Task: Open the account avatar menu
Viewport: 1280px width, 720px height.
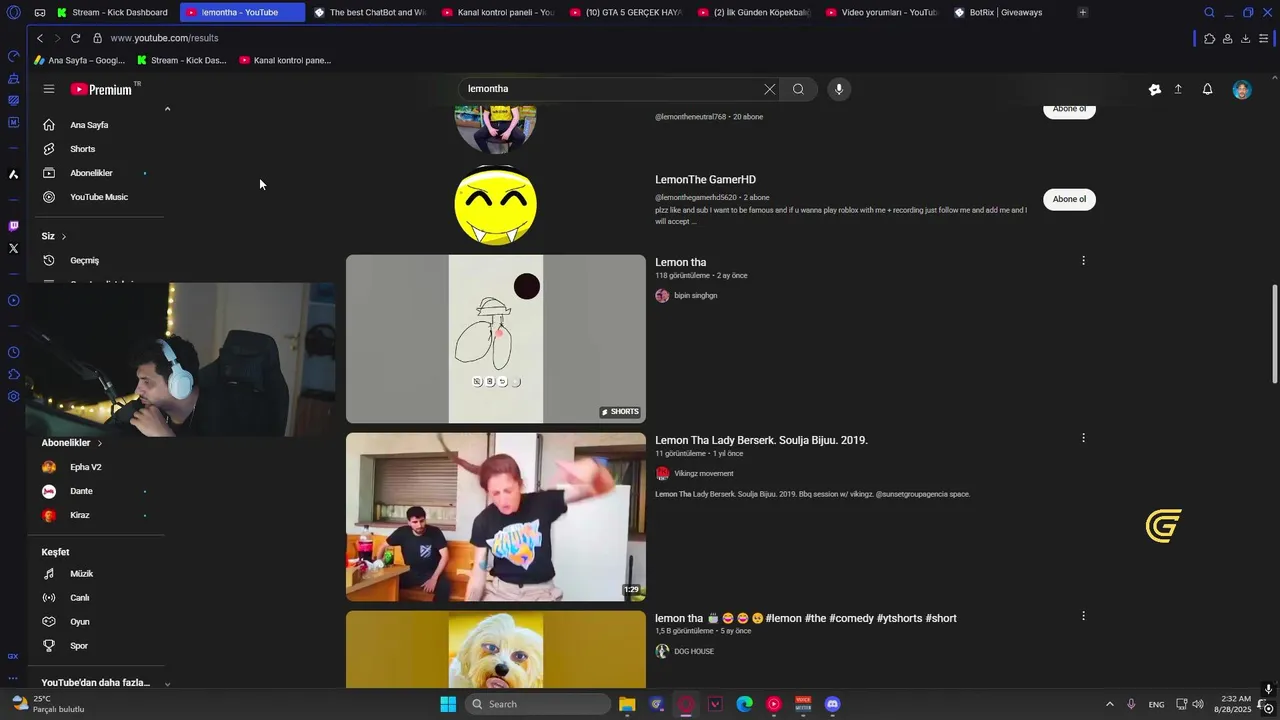Action: [x=1242, y=89]
